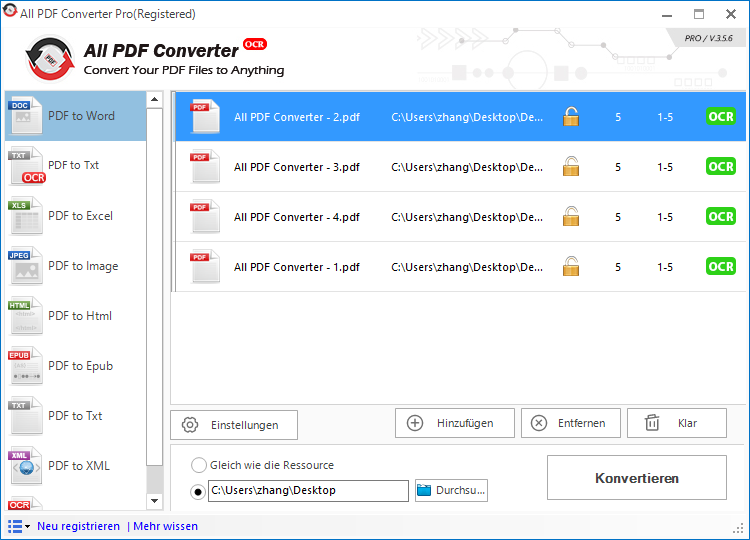Start conversion with Konvertieren button

637,478
